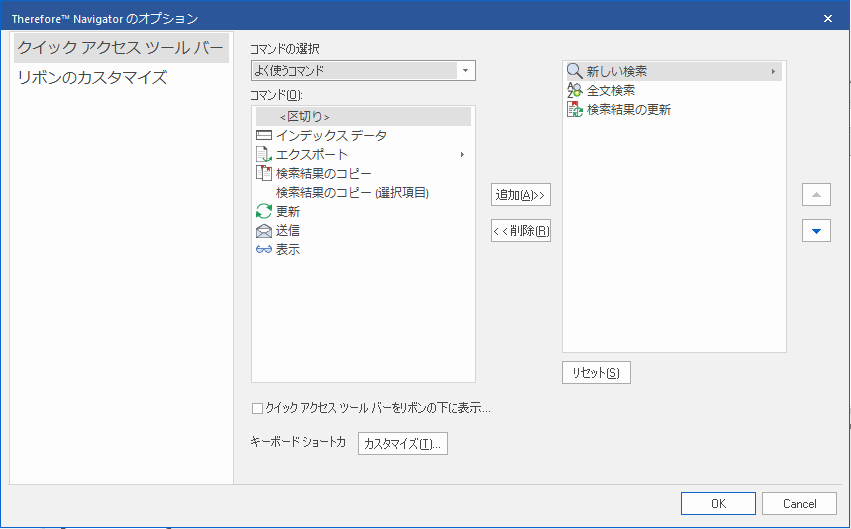
Task: Expand the 新しい検索 submenu arrow
Action: (773, 72)
